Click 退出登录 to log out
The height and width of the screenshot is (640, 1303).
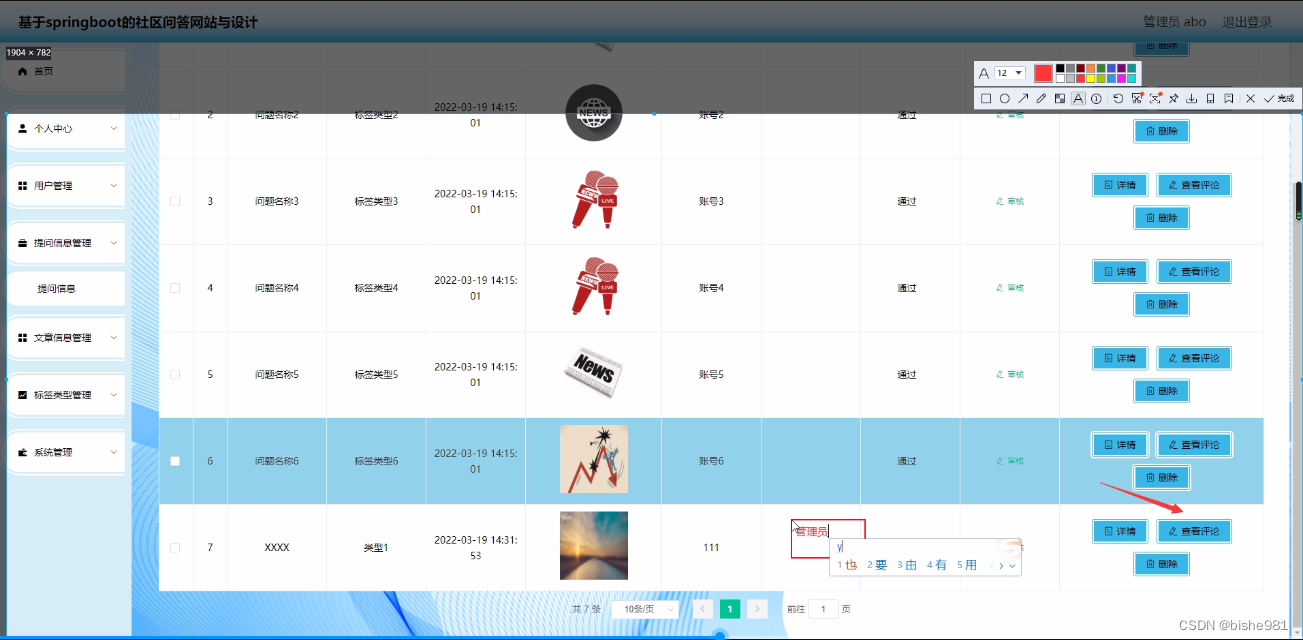(x=1246, y=21)
